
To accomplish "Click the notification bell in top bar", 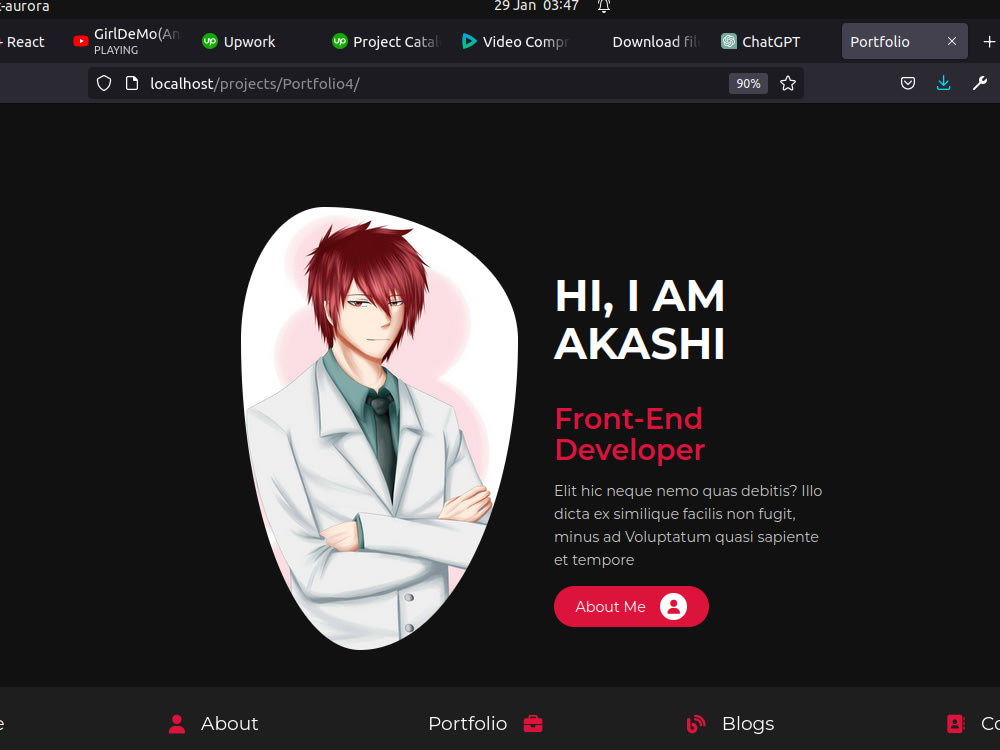I will click(x=604, y=6).
